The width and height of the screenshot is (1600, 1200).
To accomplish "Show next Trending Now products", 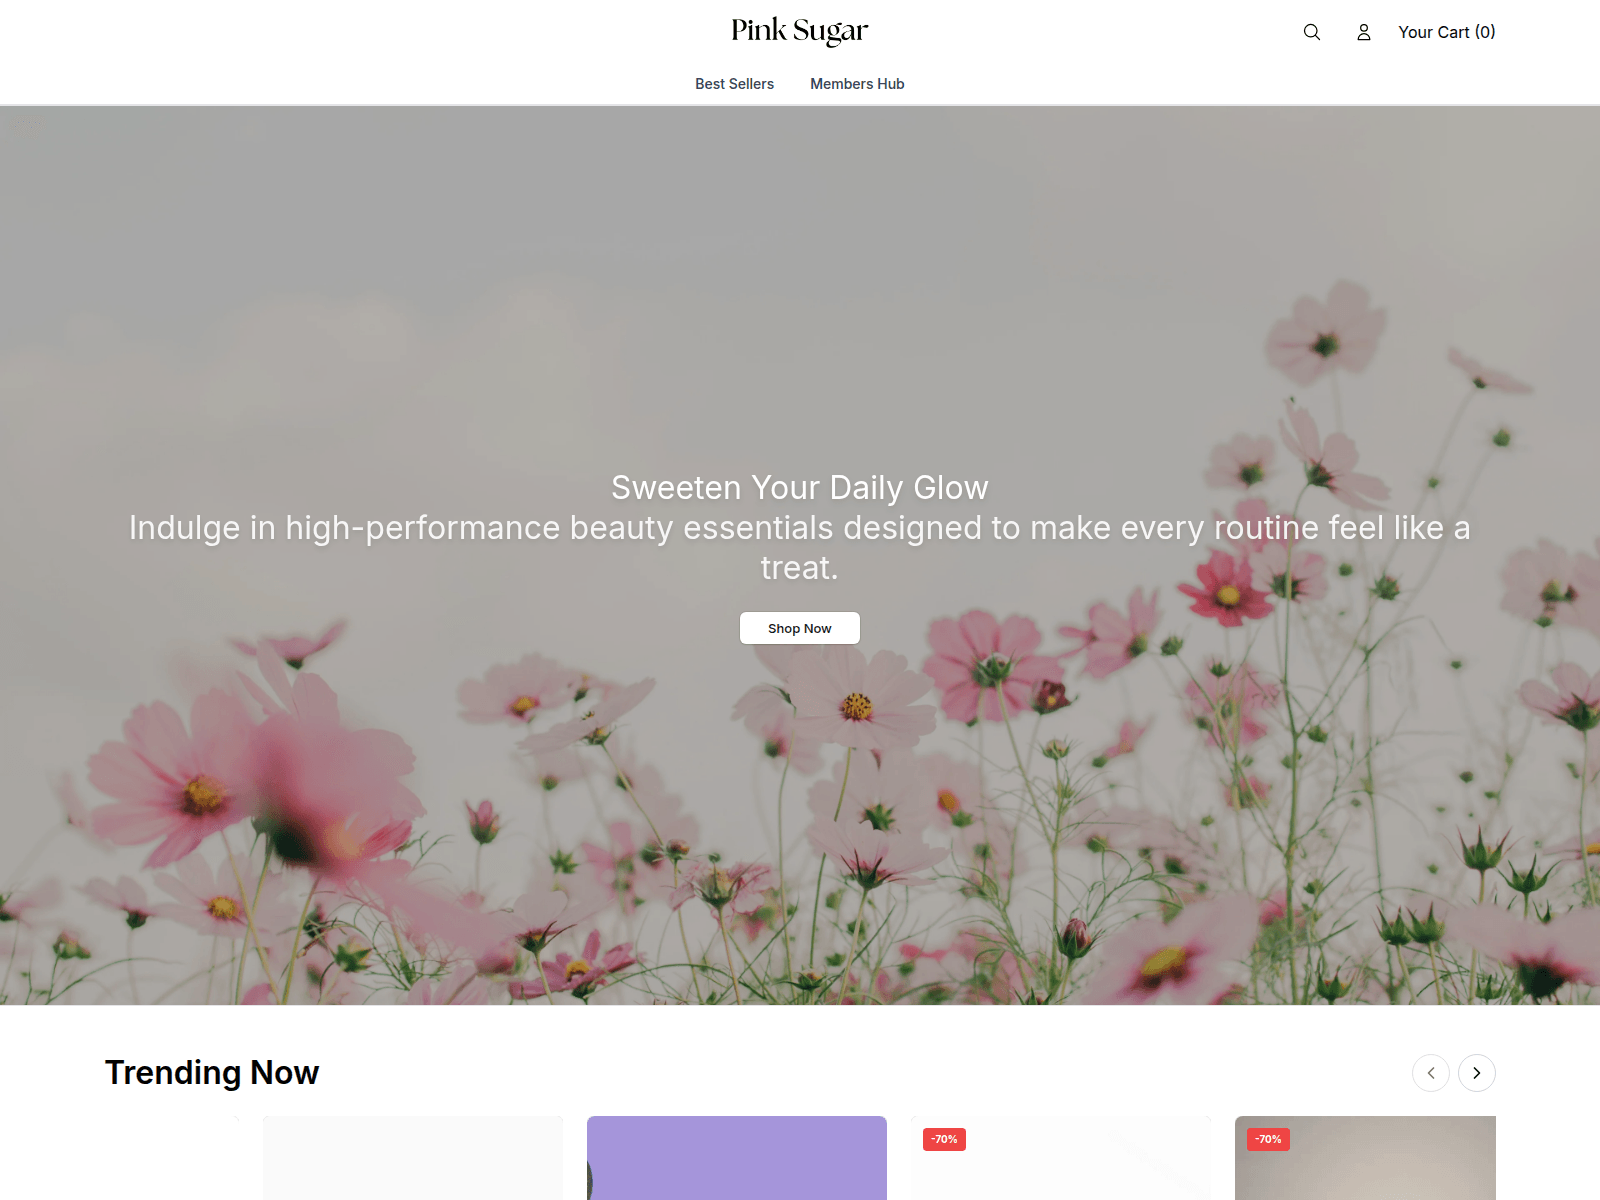I will click(1477, 1073).
